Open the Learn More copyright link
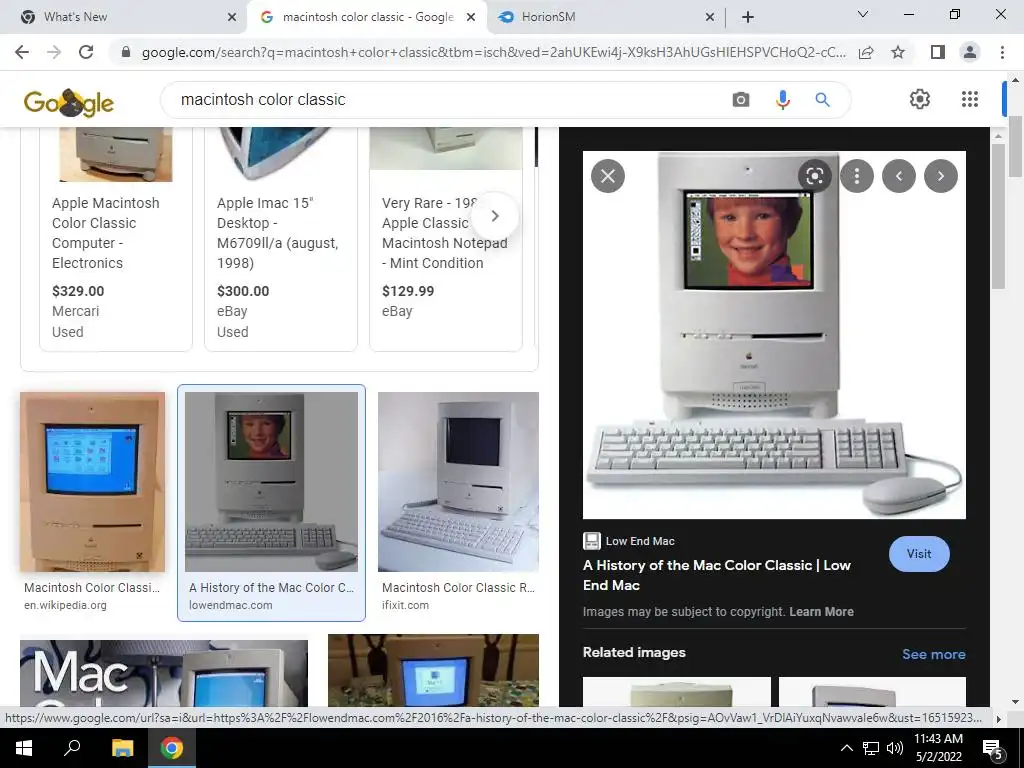1024x768 pixels. [x=822, y=612]
